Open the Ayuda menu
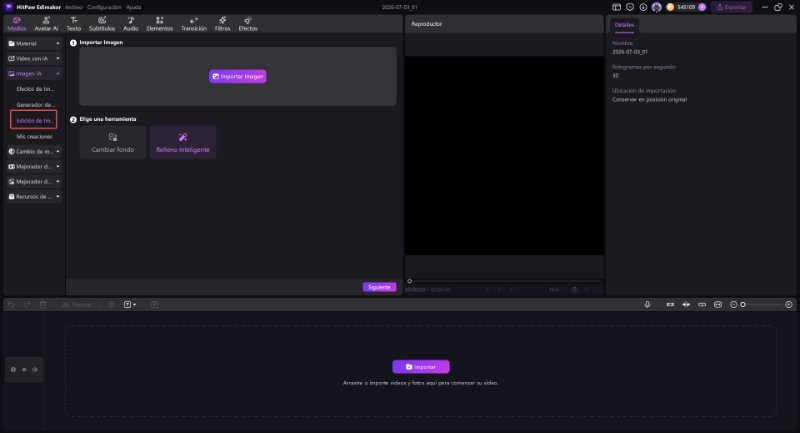Image resolution: width=800 pixels, height=433 pixels. click(134, 7)
